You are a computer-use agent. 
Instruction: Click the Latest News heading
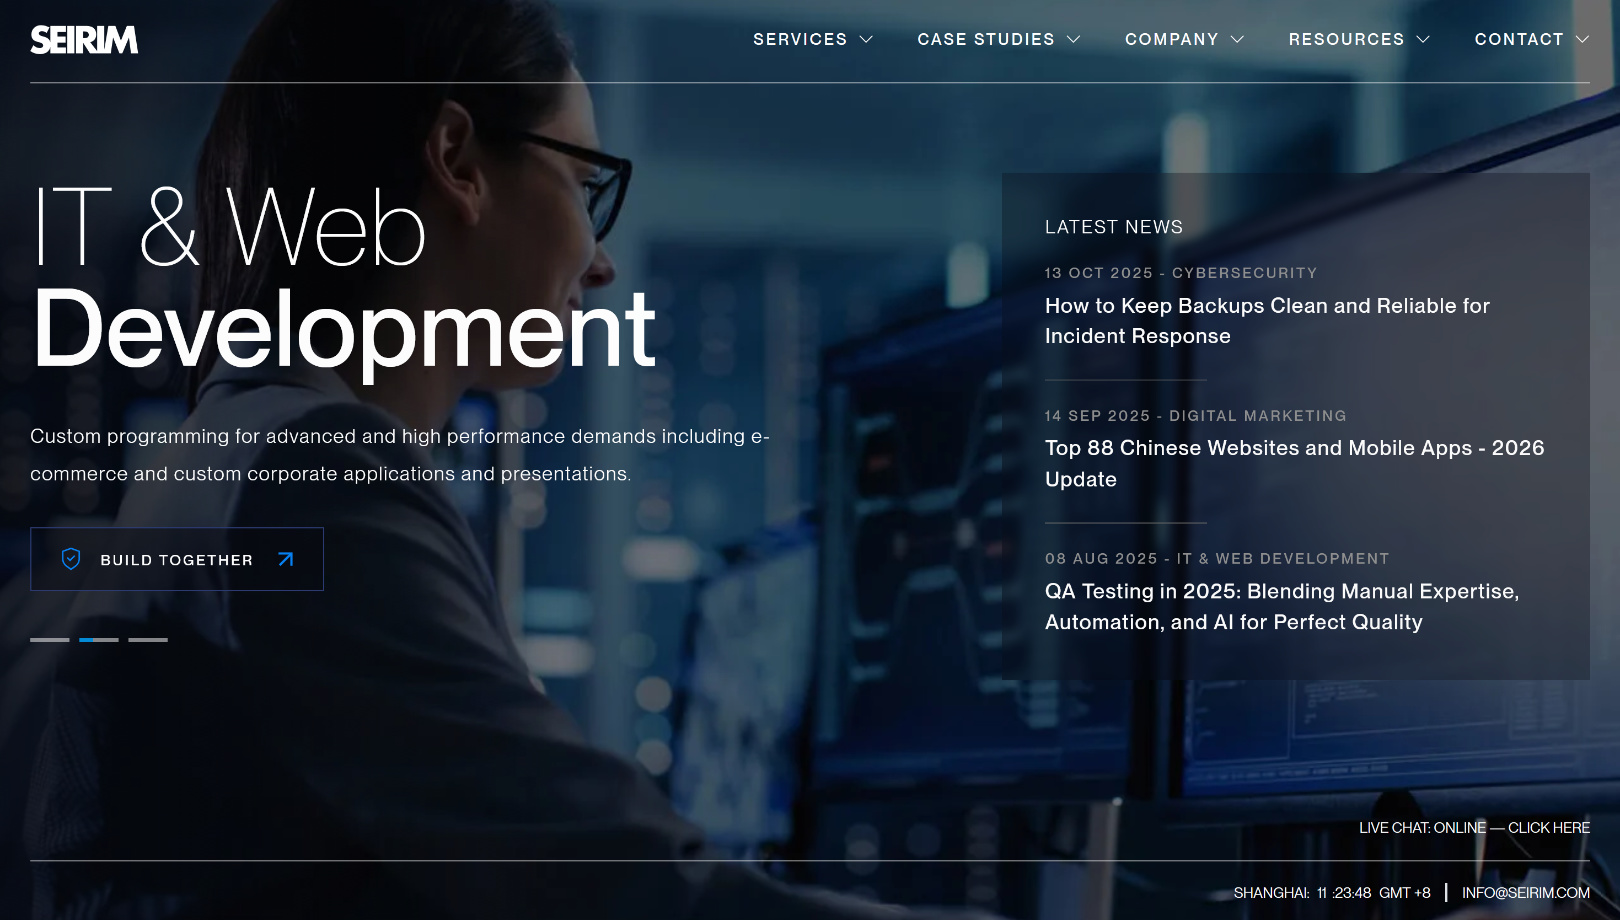coord(1113,227)
